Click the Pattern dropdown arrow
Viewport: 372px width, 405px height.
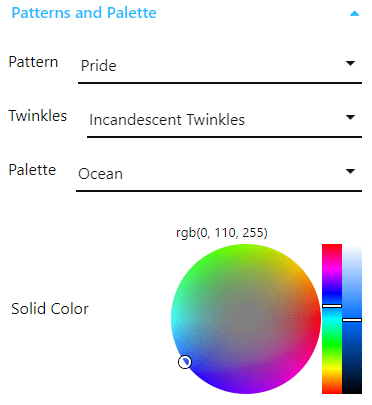pos(350,63)
